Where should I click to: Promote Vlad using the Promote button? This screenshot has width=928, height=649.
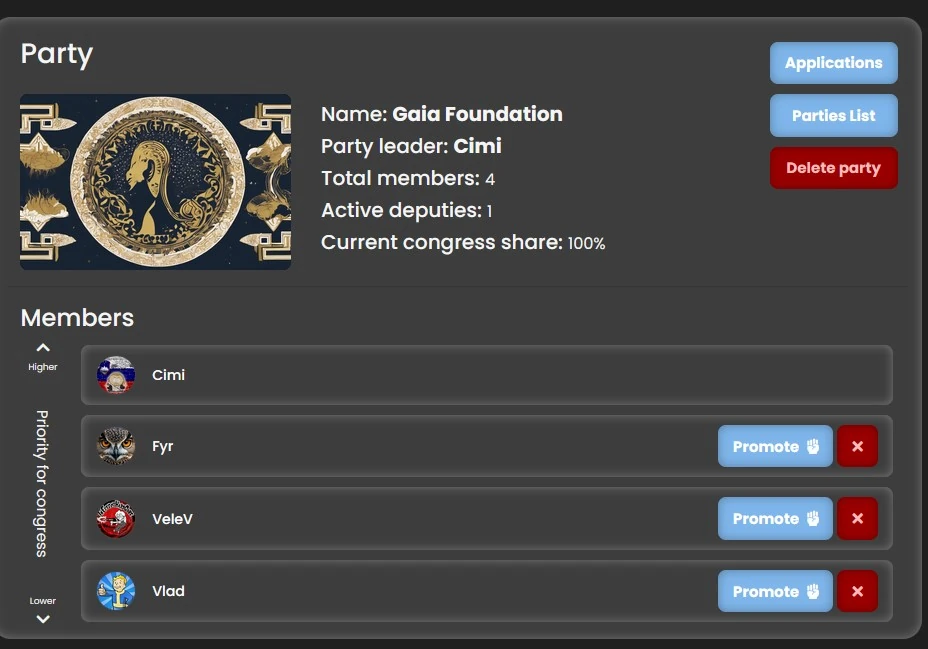tap(775, 591)
